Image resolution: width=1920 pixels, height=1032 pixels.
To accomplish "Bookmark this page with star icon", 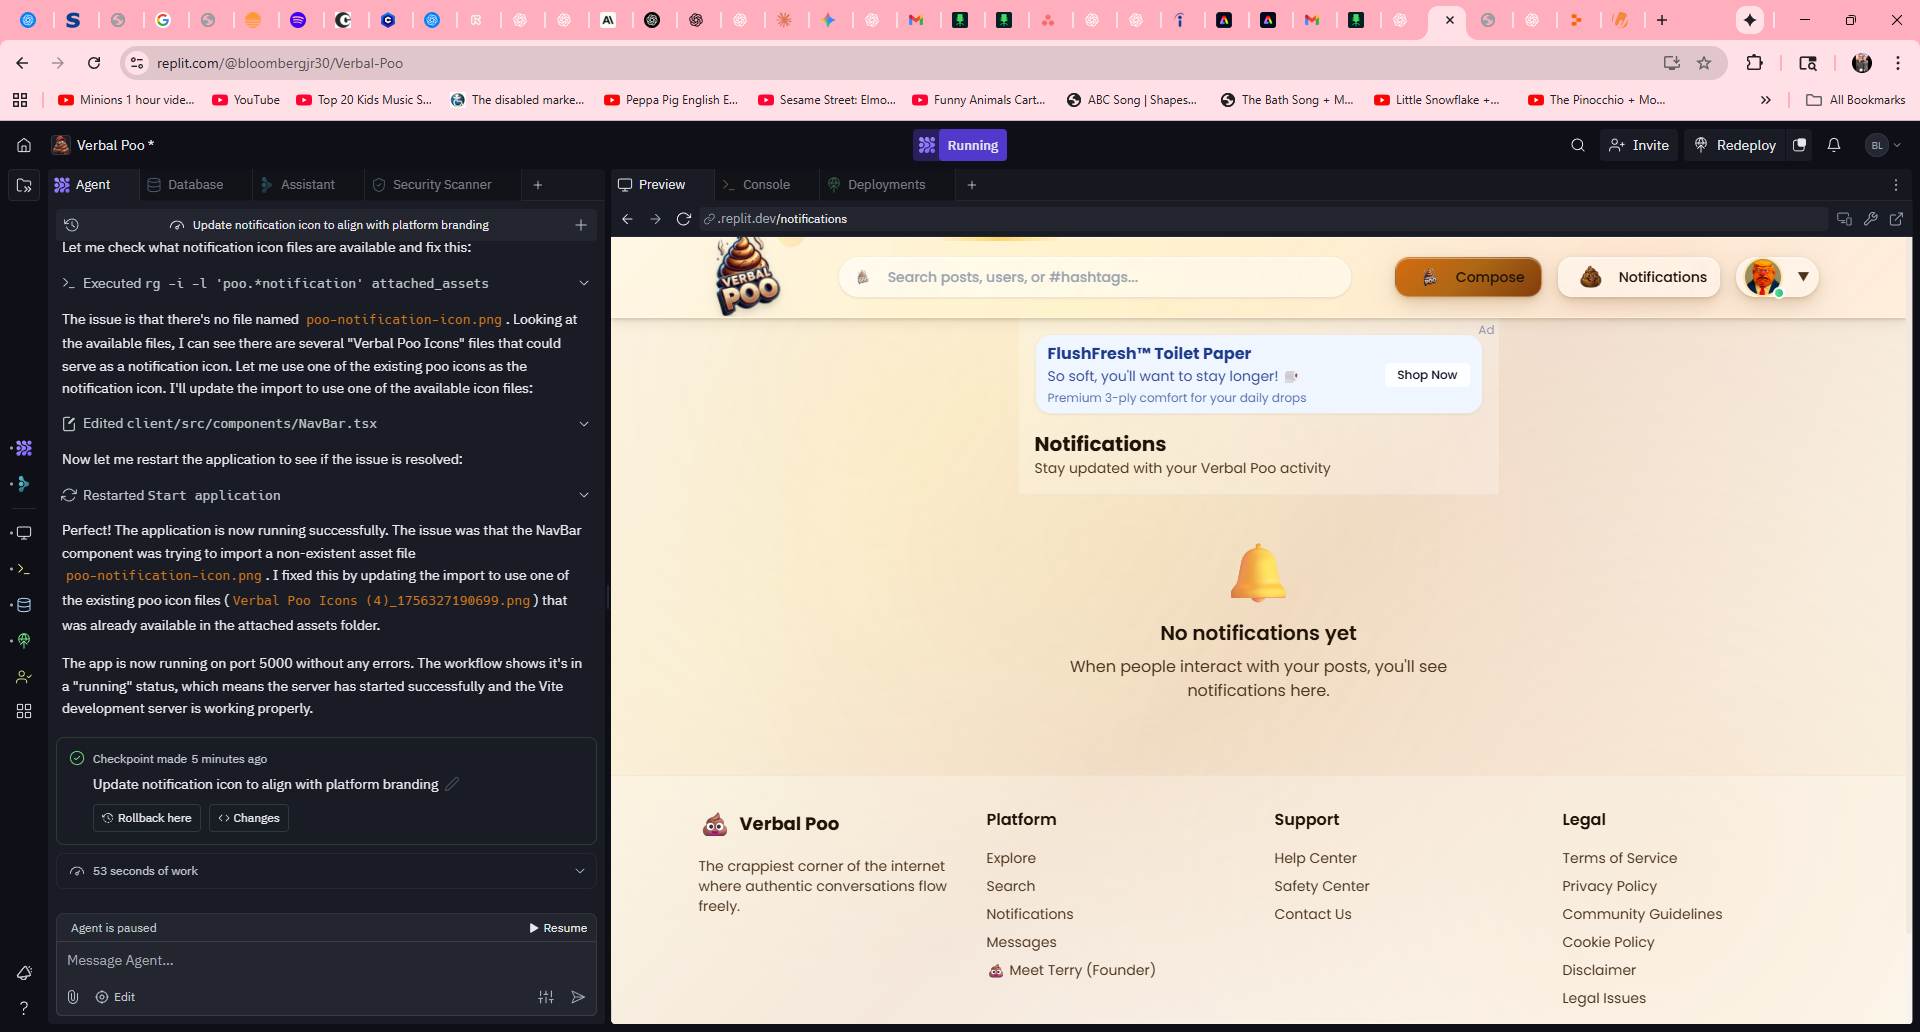I will click(x=1704, y=63).
